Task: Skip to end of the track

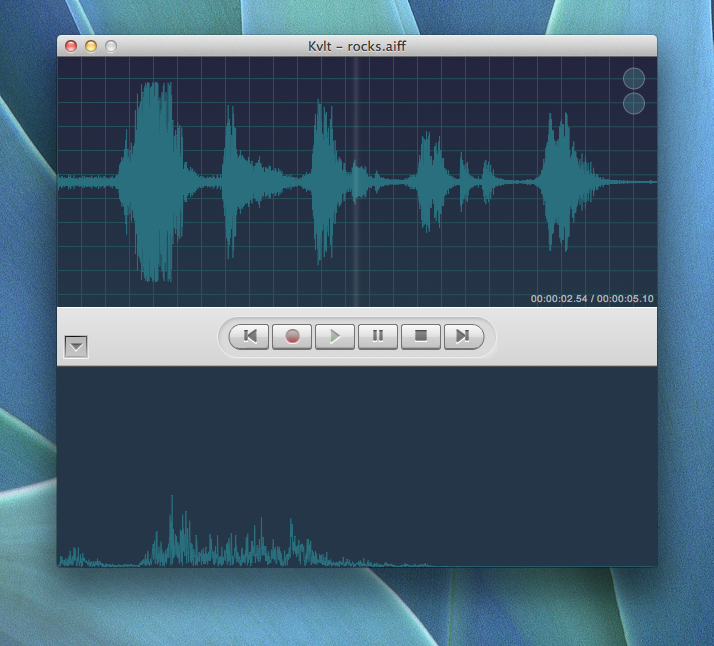Action: pyautogui.click(x=464, y=336)
